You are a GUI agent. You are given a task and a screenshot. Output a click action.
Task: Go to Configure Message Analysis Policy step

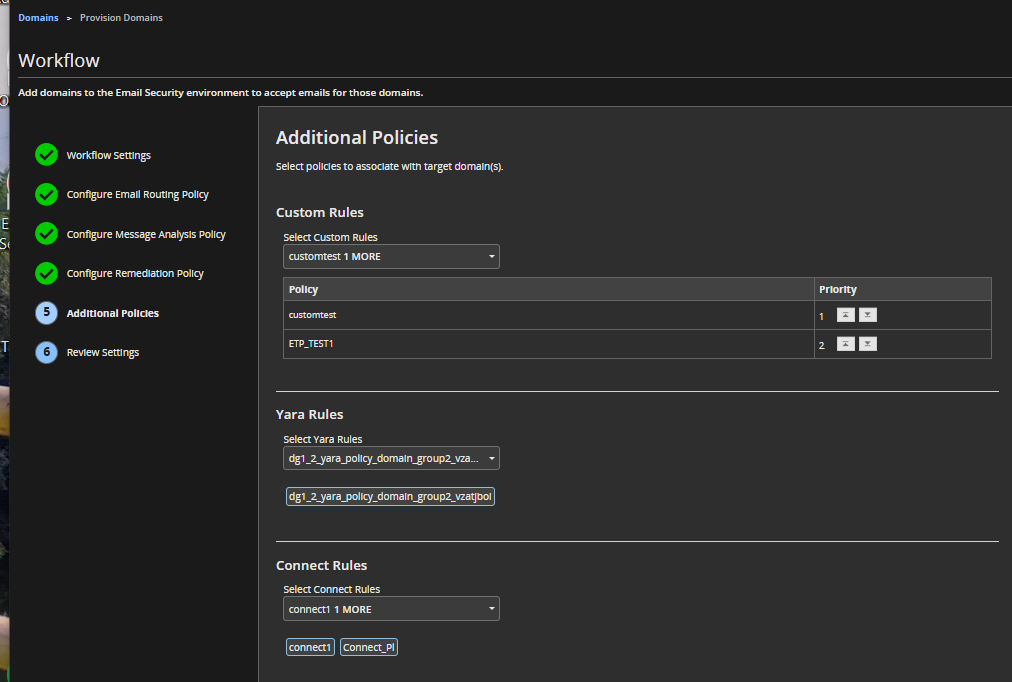[x=146, y=234]
